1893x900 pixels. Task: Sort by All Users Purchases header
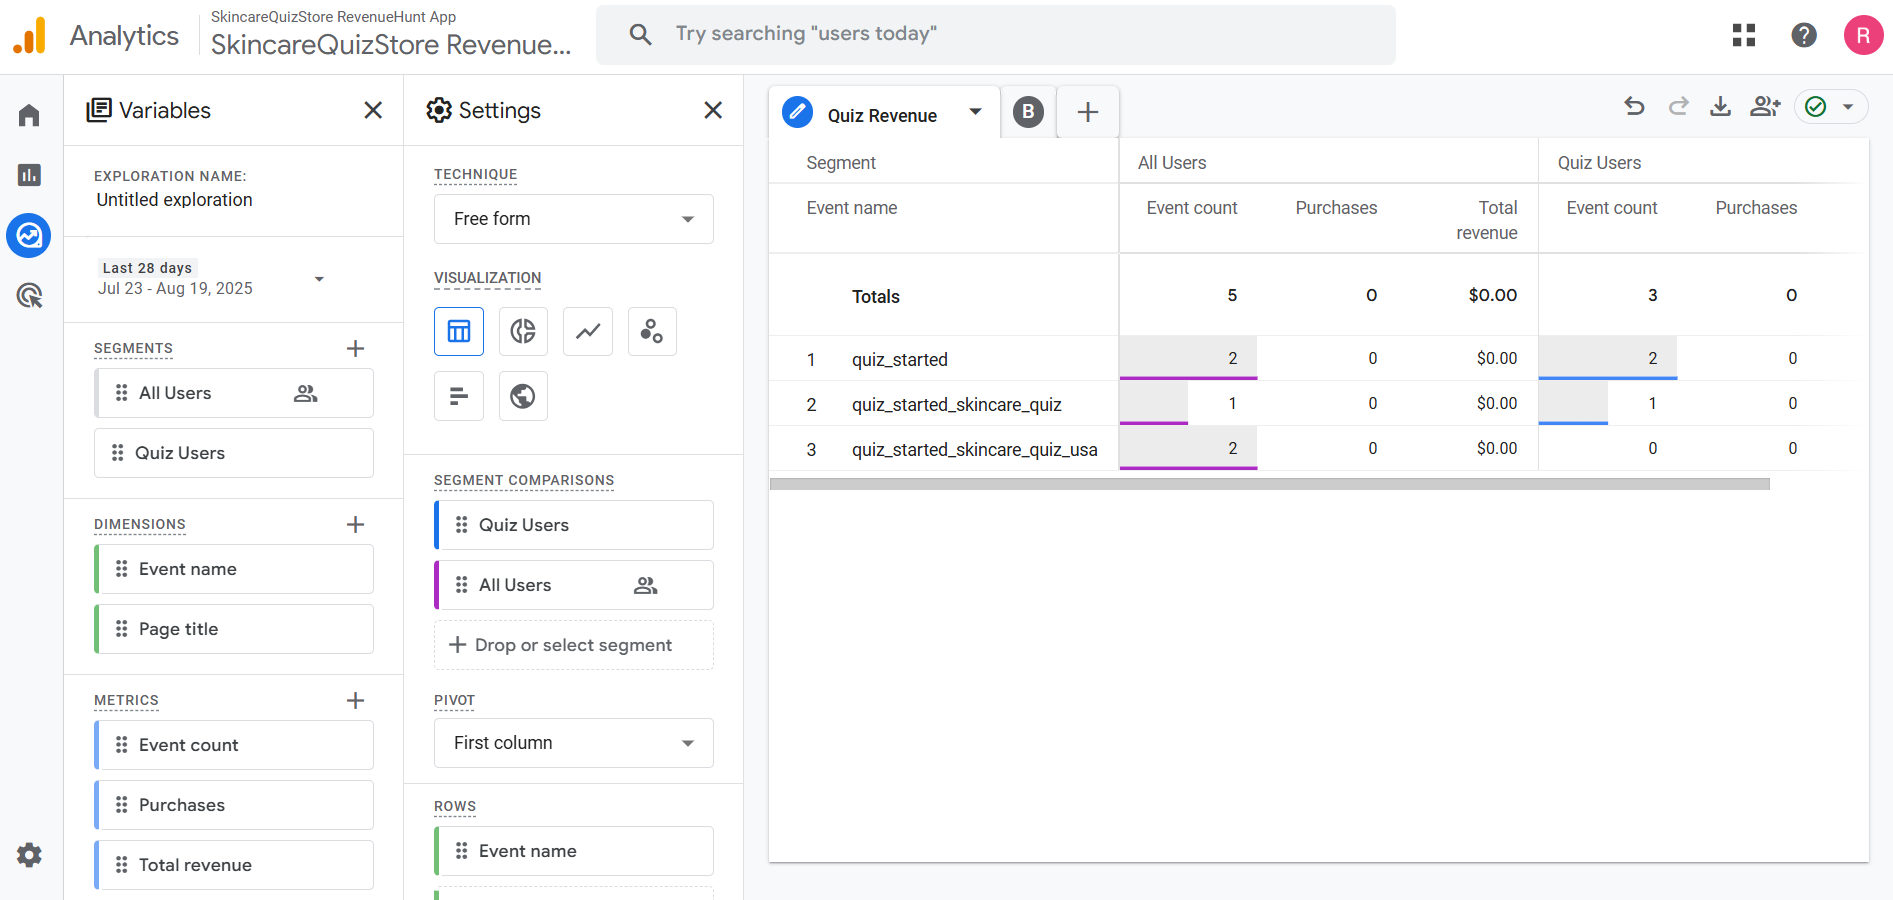tap(1336, 208)
